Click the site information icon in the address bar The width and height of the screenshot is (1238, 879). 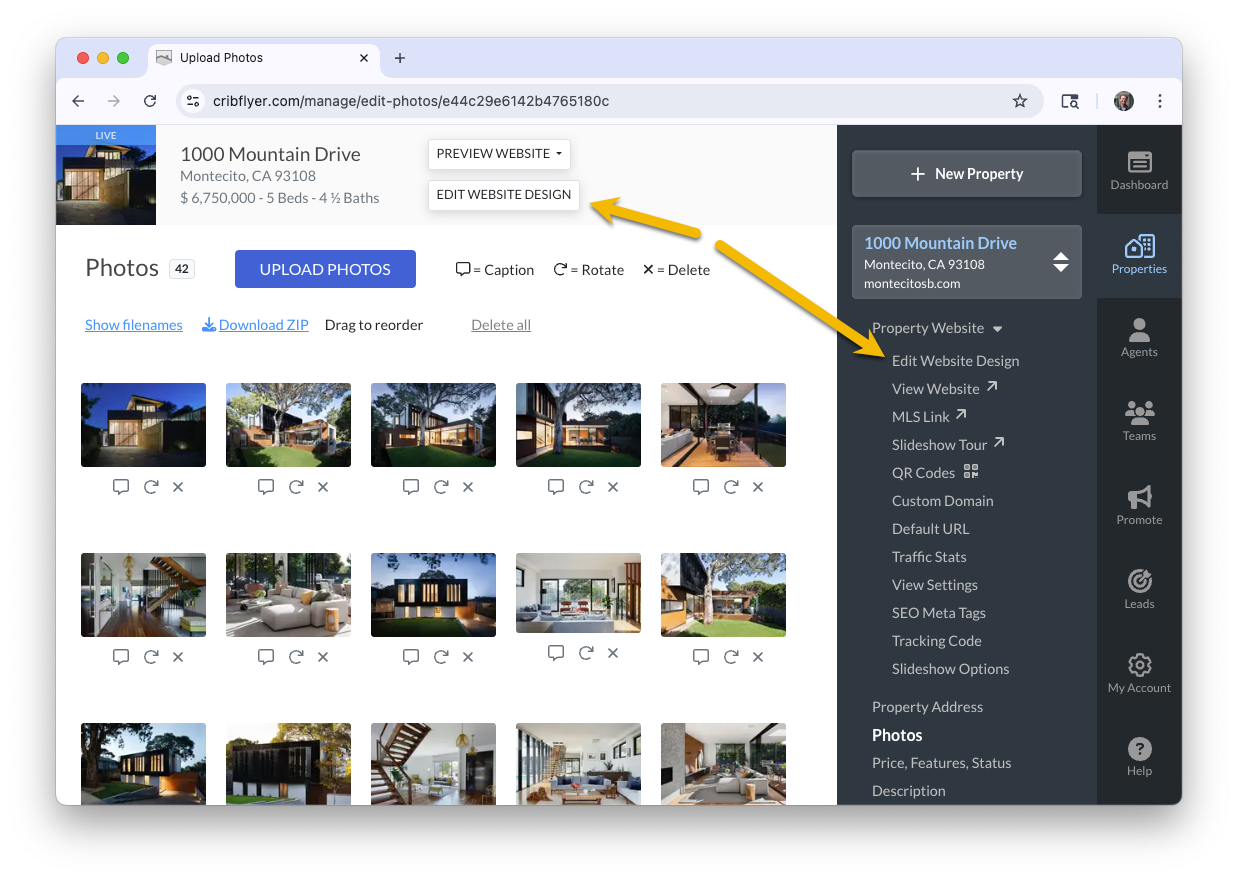194,101
